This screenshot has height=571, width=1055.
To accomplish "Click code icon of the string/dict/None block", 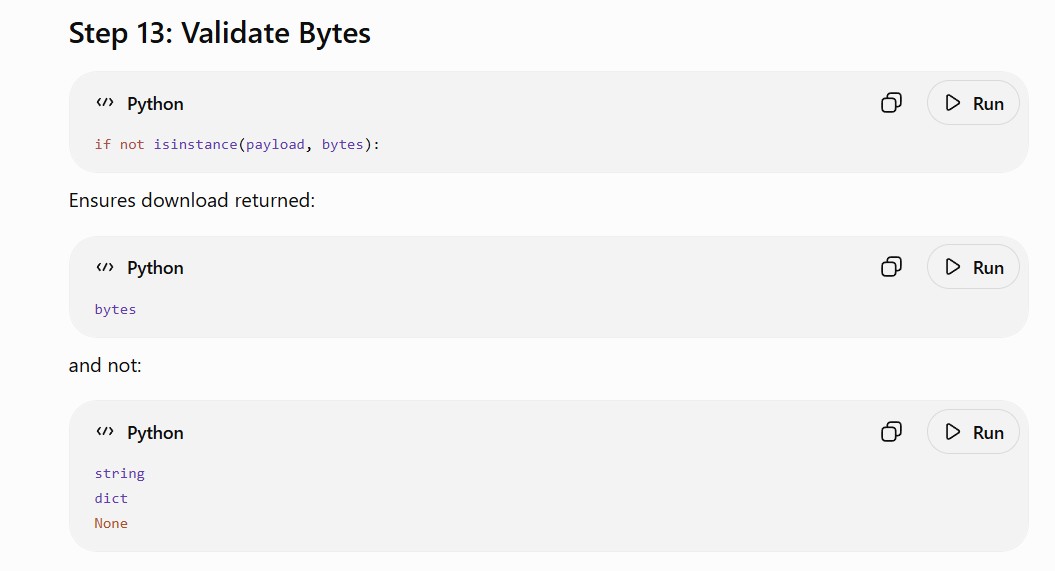I will point(105,432).
